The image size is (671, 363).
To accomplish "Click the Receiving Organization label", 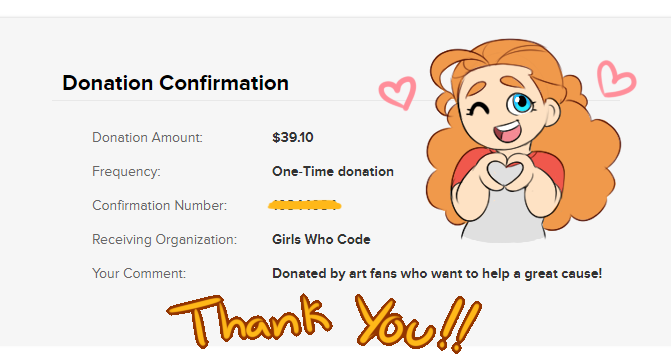I will (x=164, y=239).
